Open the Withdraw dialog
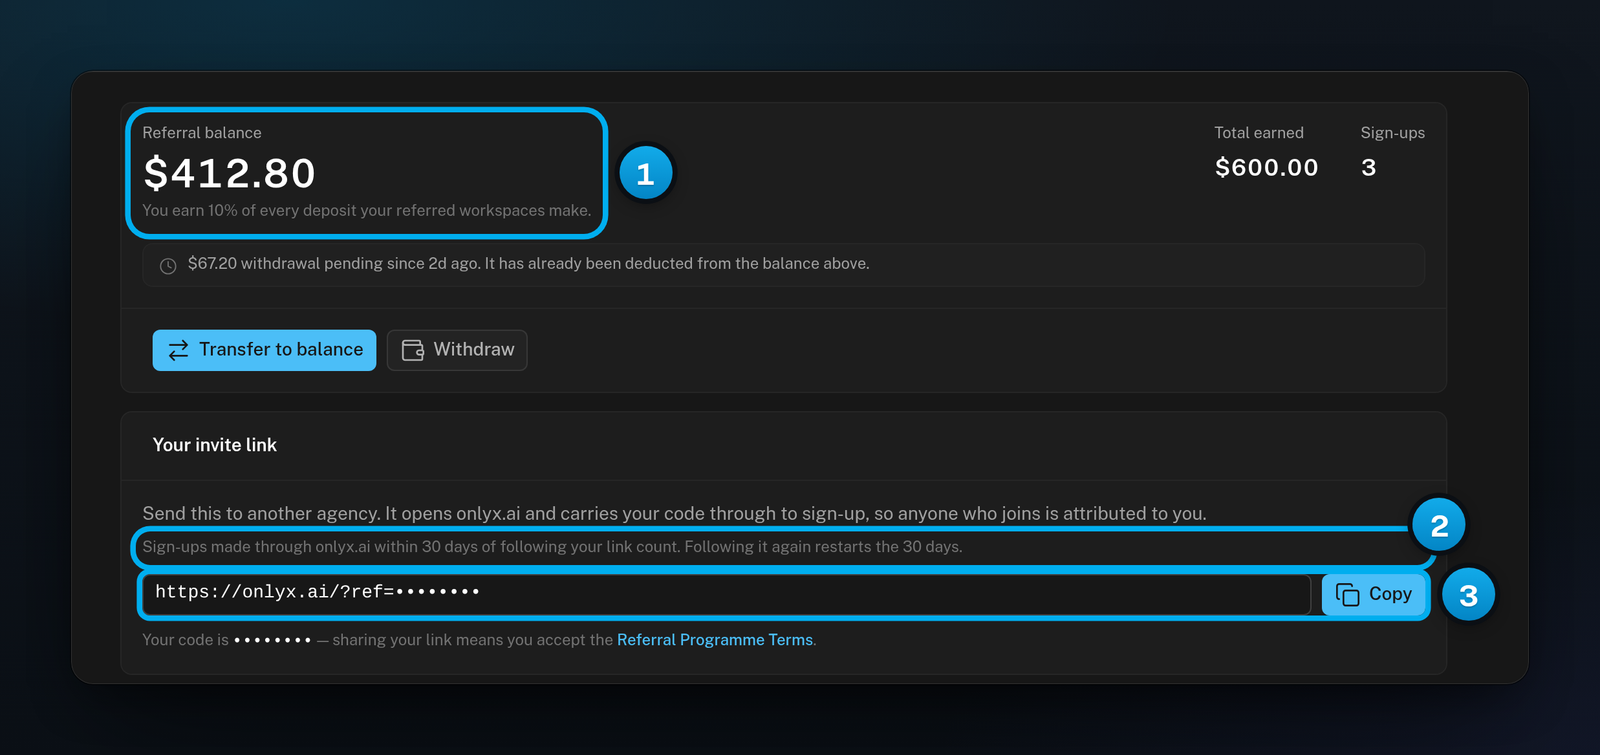The height and width of the screenshot is (755, 1600). [x=457, y=350]
